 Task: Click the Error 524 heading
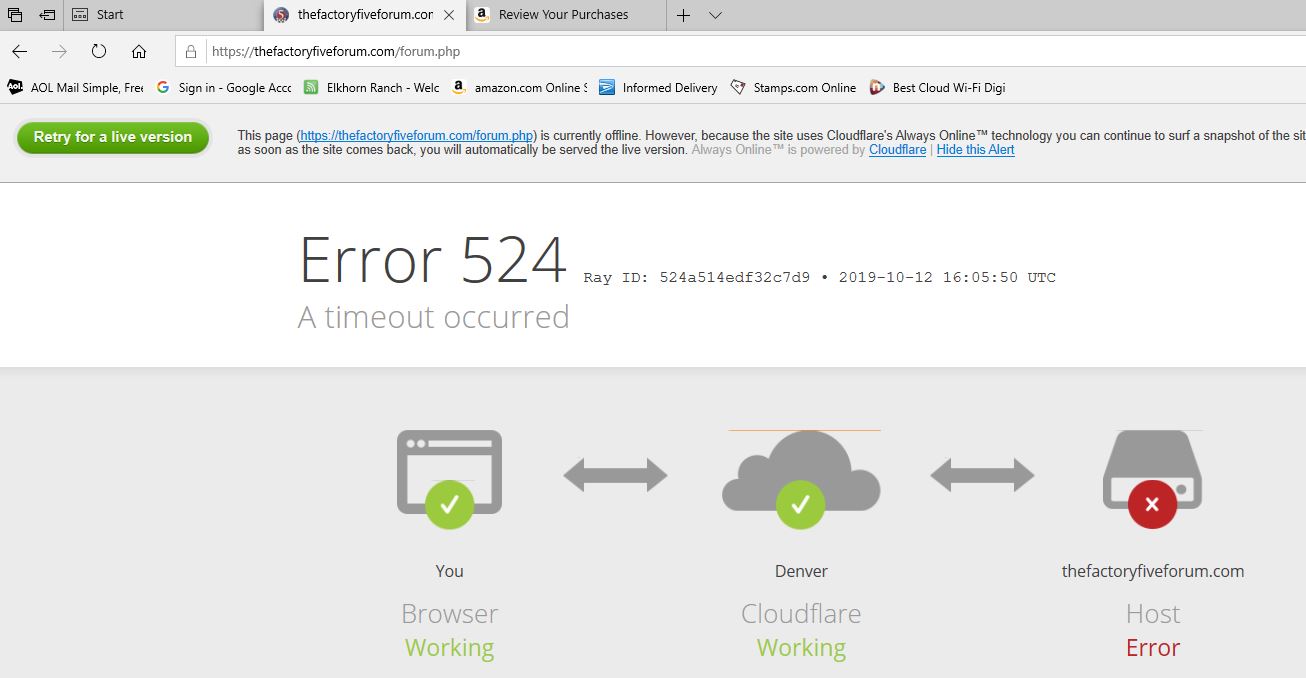click(433, 261)
